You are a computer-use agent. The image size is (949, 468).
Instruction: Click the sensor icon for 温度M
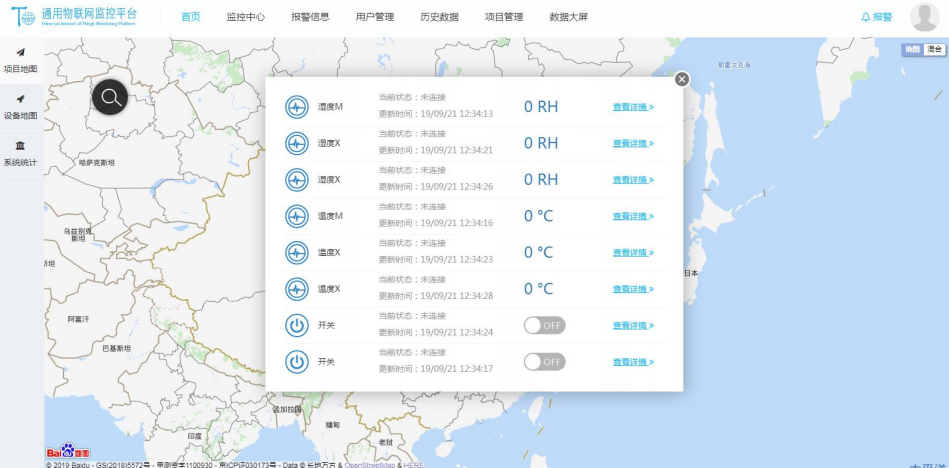tap(296, 216)
